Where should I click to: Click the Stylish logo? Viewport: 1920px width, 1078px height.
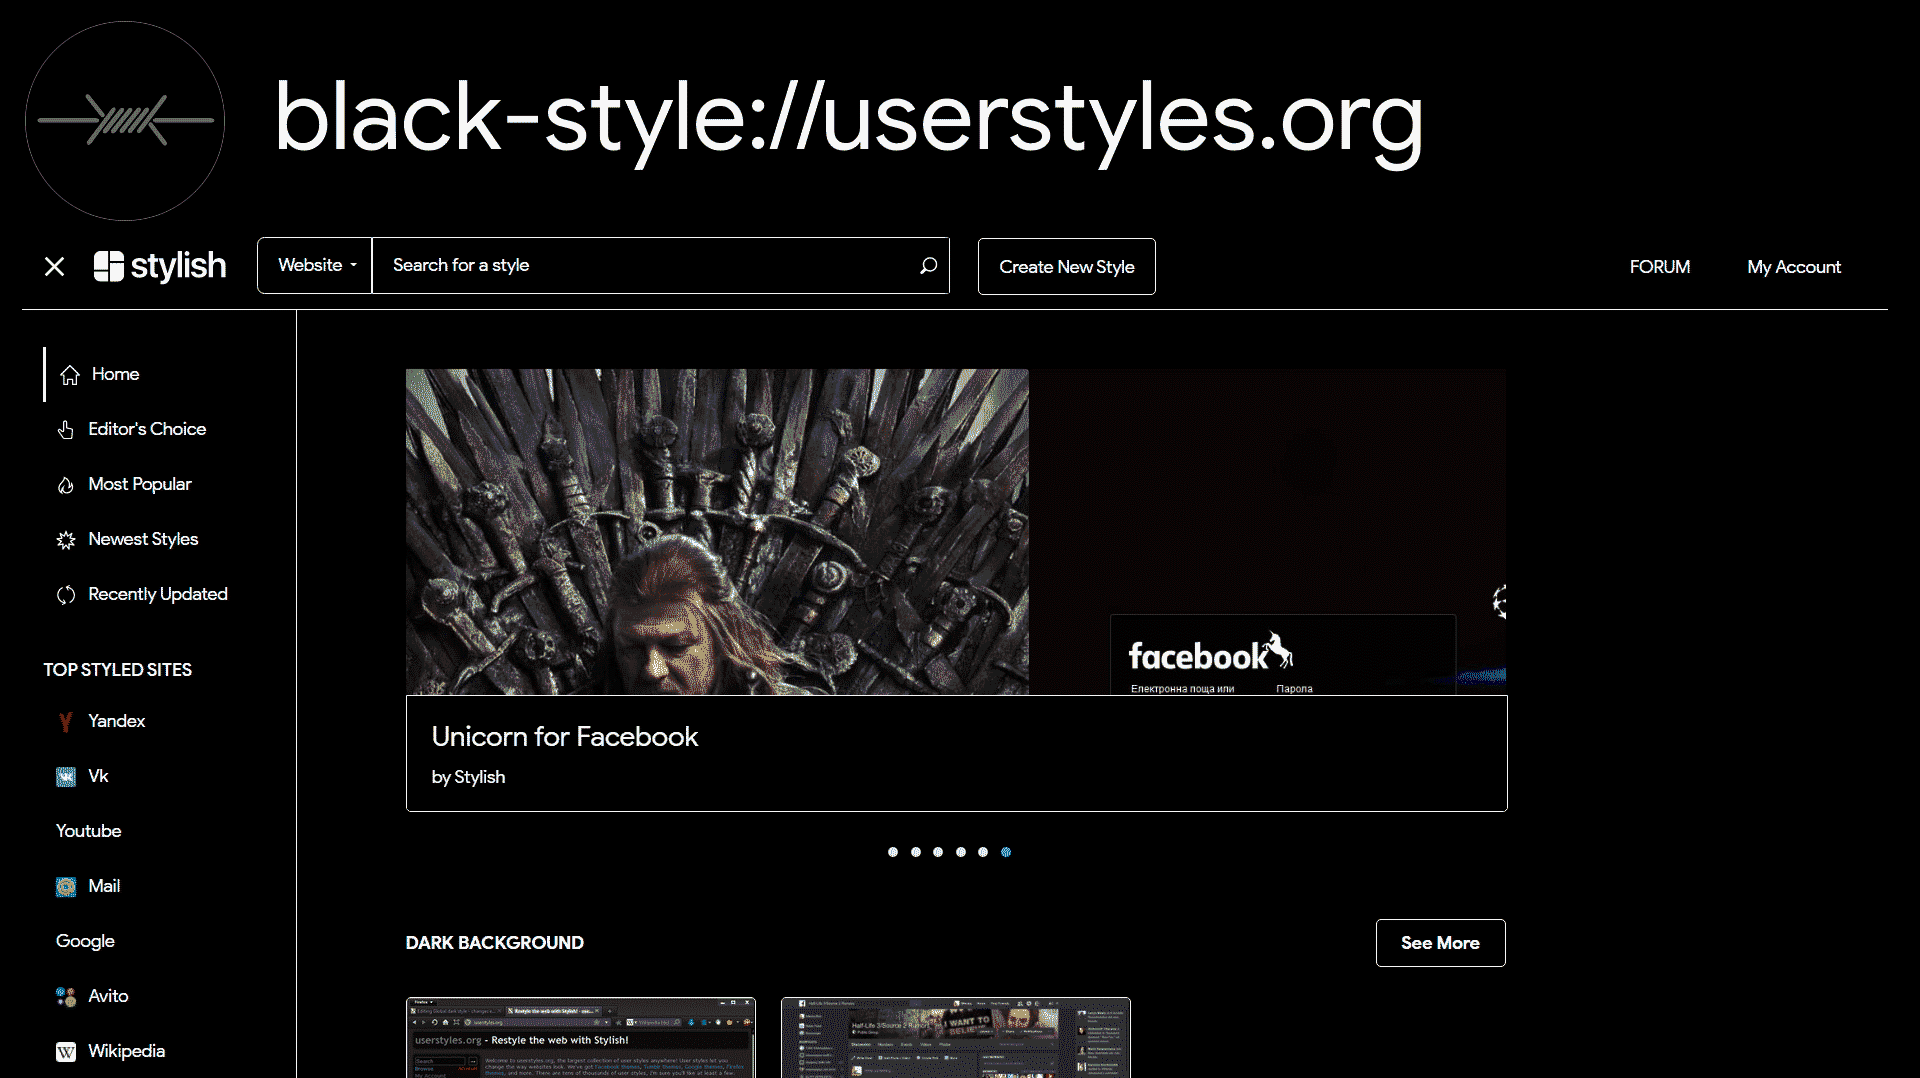tap(160, 266)
